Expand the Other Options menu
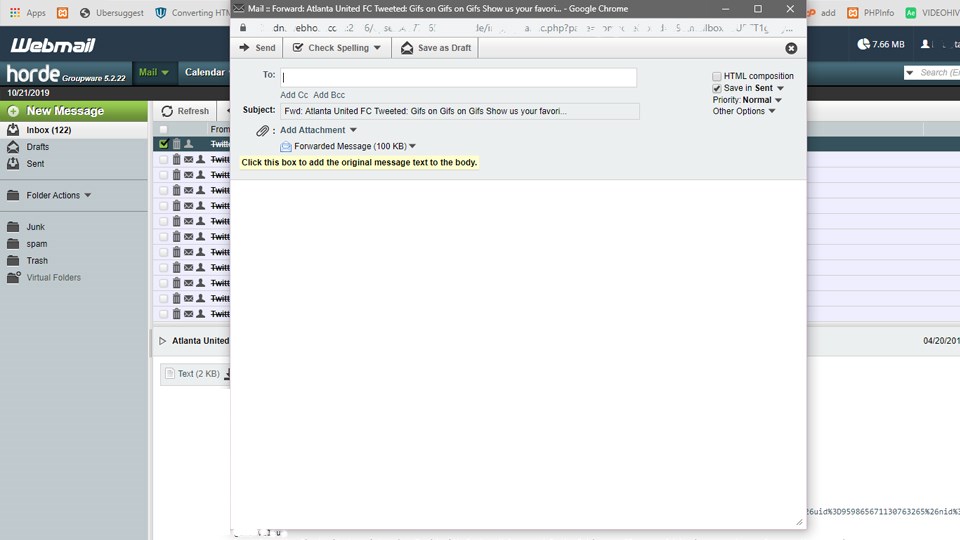This screenshot has height=540, width=960. click(x=772, y=112)
